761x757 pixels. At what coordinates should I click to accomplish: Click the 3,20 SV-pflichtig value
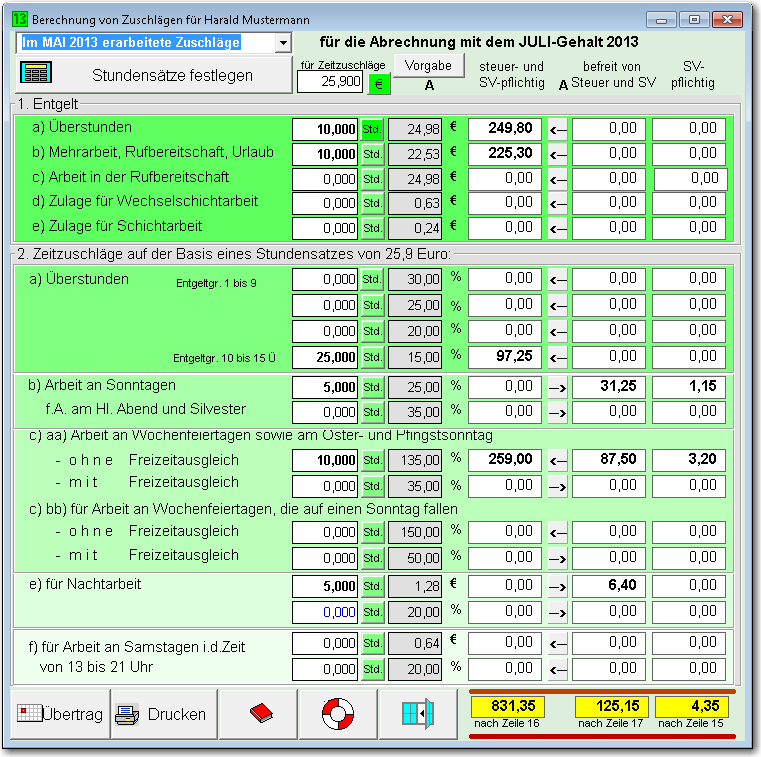pos(689,460)
